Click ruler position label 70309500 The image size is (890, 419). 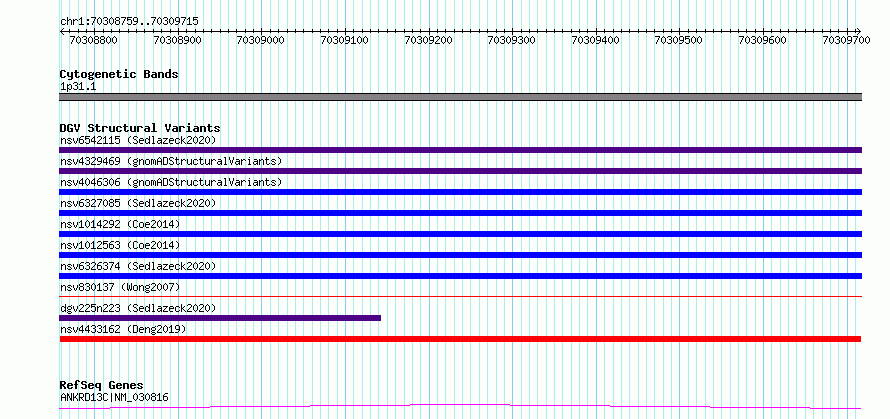point(678,40)
